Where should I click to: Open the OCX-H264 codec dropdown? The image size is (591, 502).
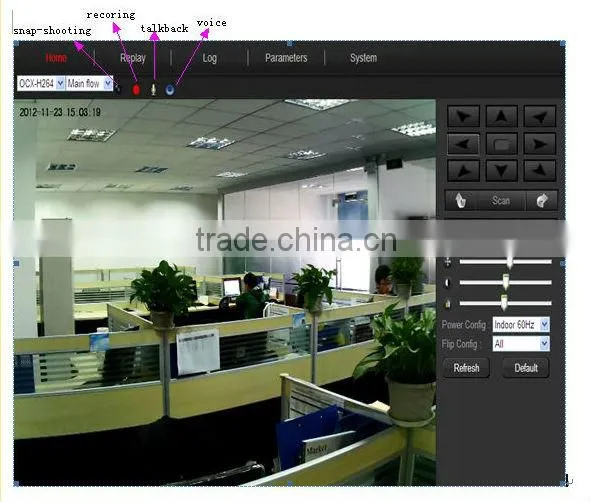coord(41,83)
